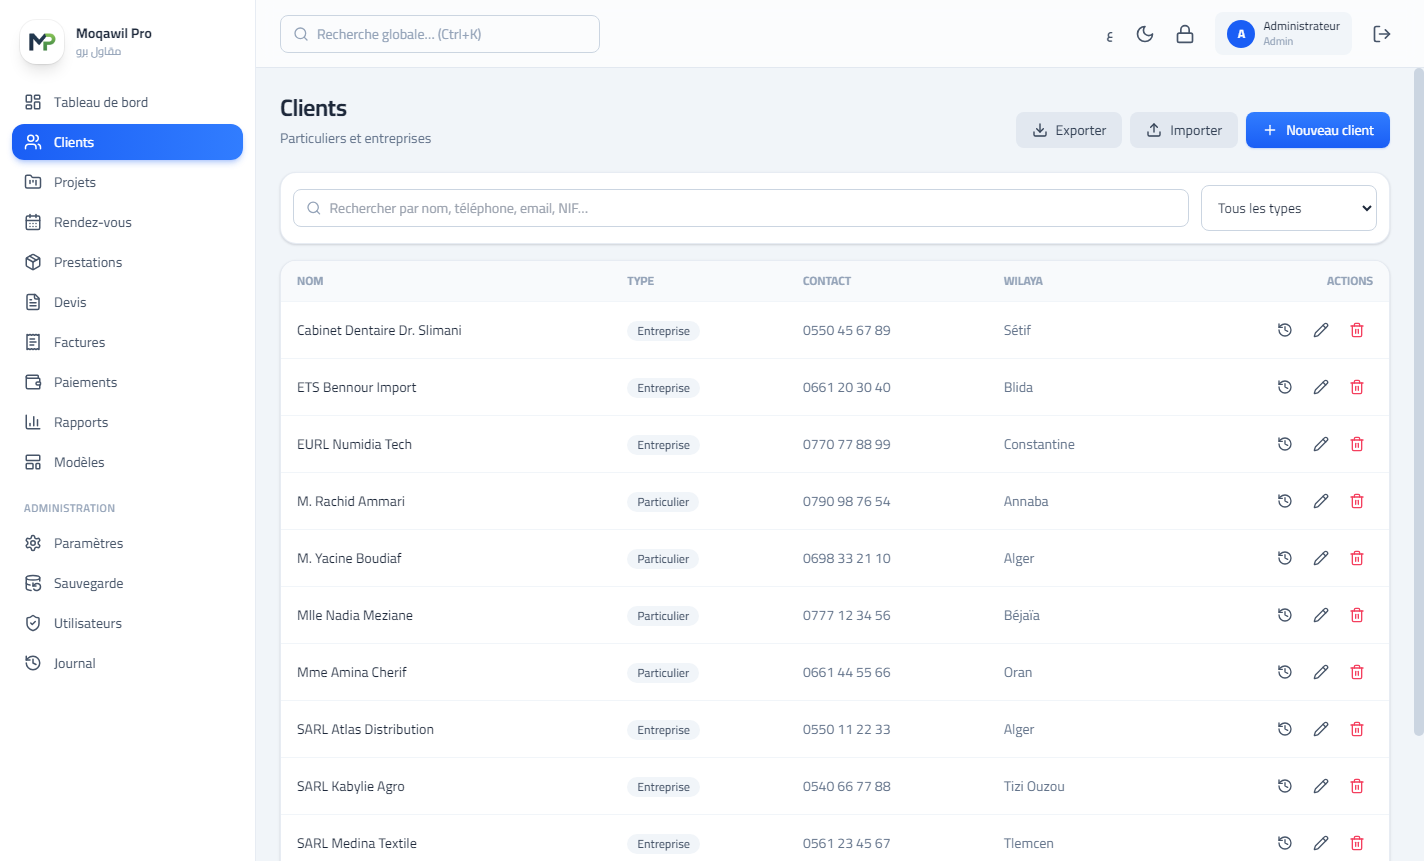The width and height of the screenshot is (1424, 861).
Task: Show history of ETS Bennour Import
Action: pos(1285,387)
